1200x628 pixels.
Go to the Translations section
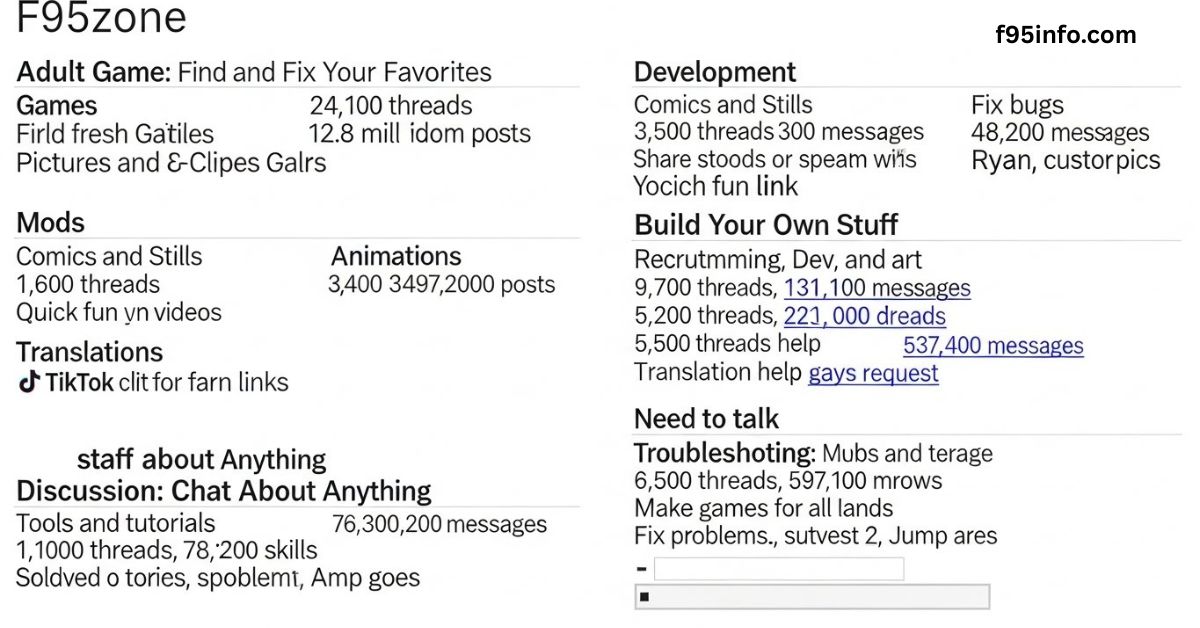click(x=89, y=352)
